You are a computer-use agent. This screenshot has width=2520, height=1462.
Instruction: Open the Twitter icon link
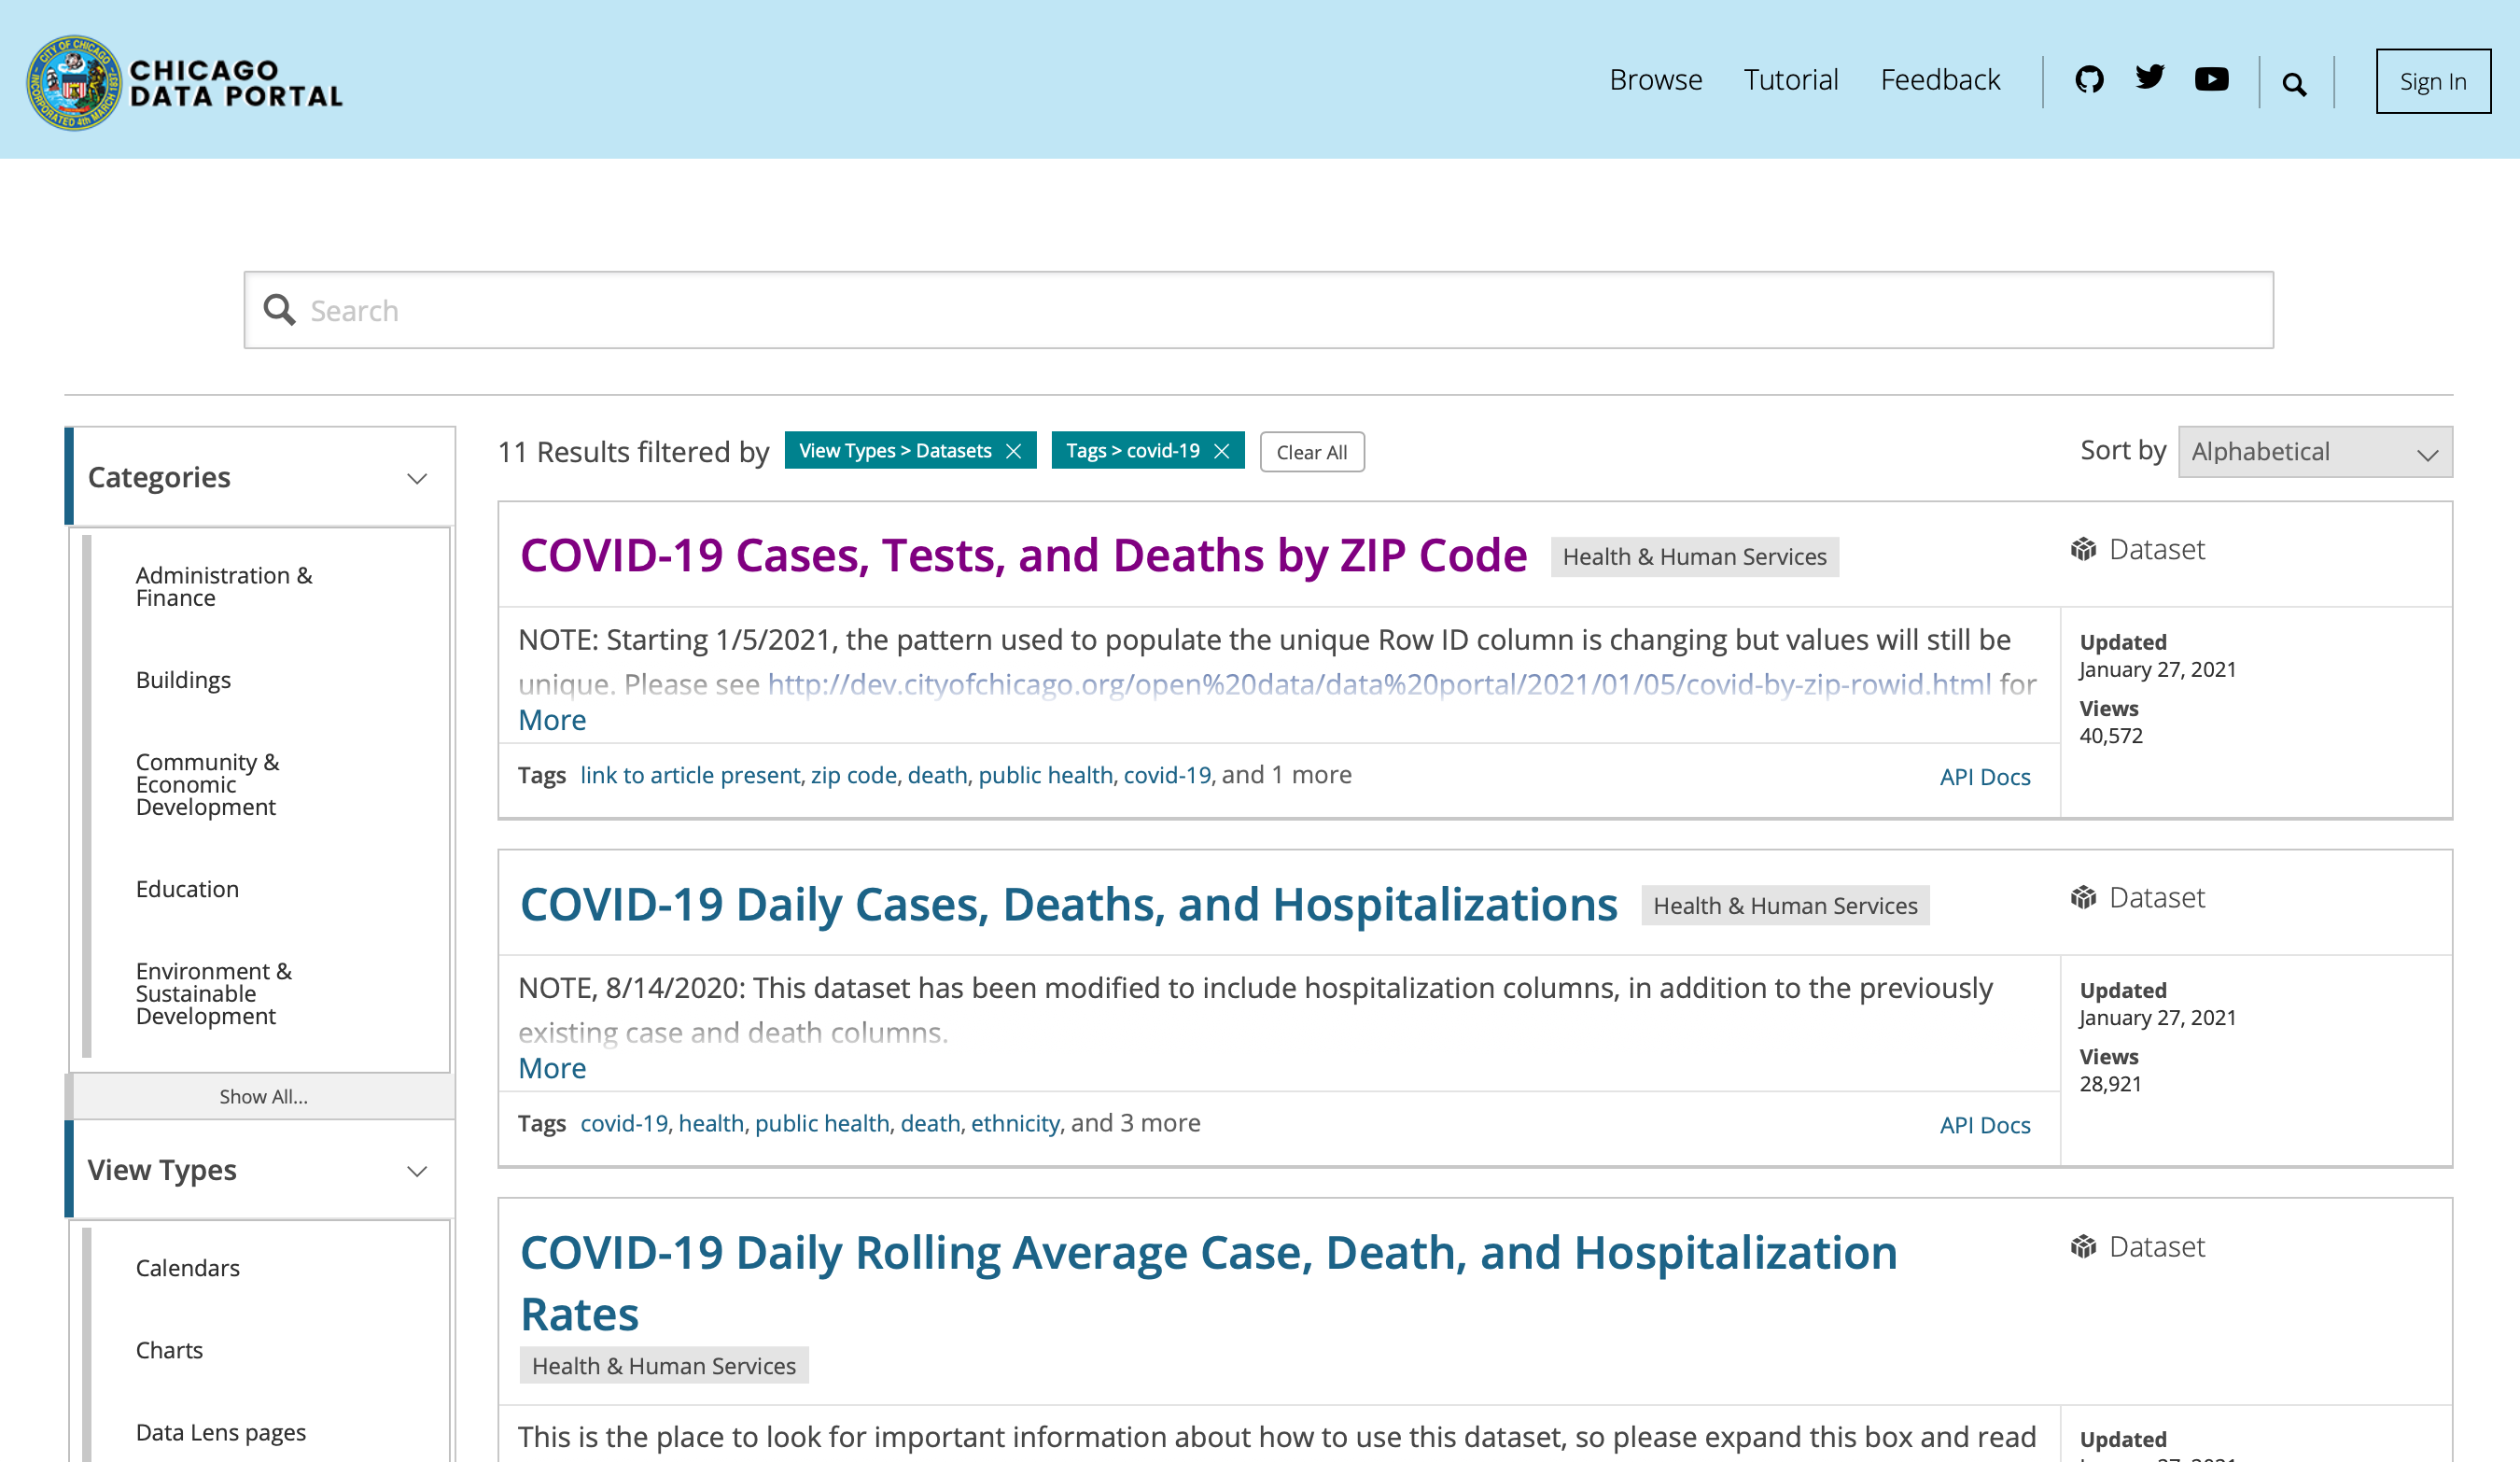pyautogui.click(x=2150, y=77)
